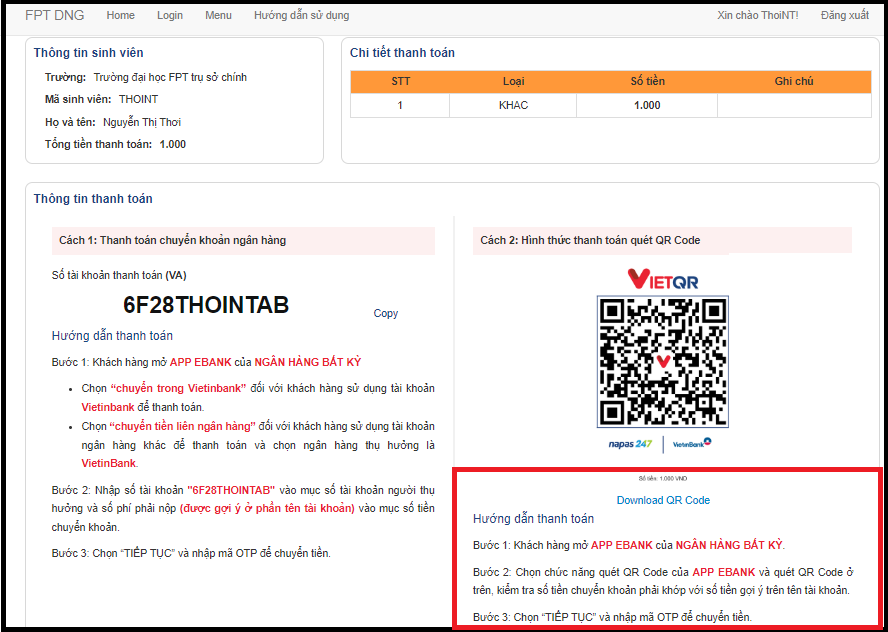Log out via Đăng xuất

(845, 15)
